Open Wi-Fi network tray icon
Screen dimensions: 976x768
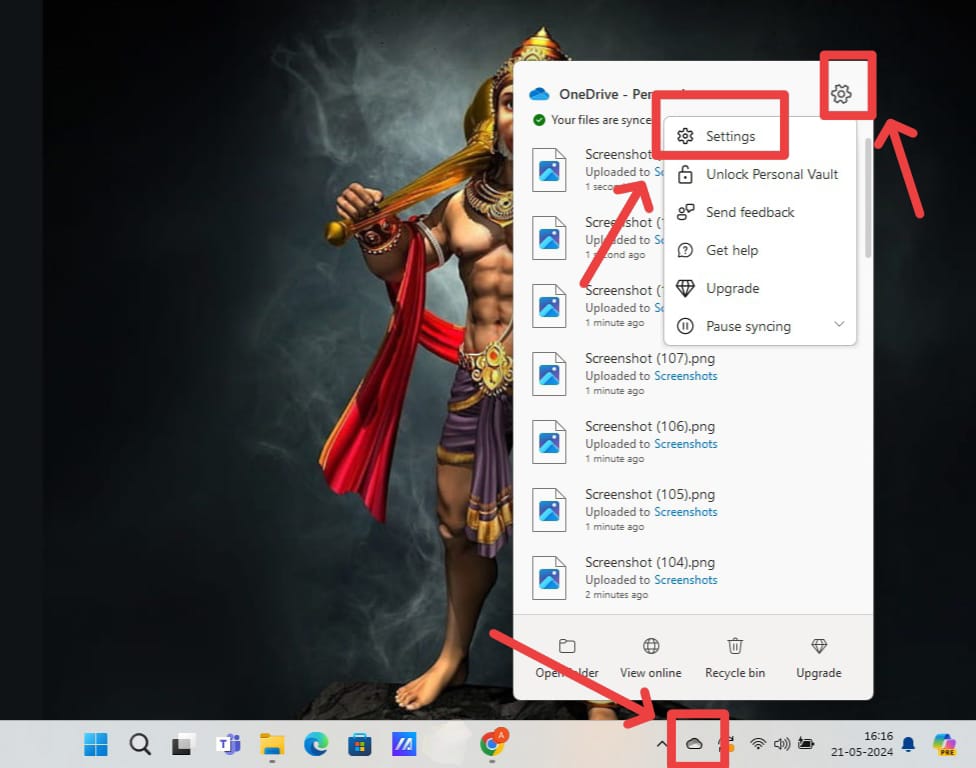tap(758, 744)
